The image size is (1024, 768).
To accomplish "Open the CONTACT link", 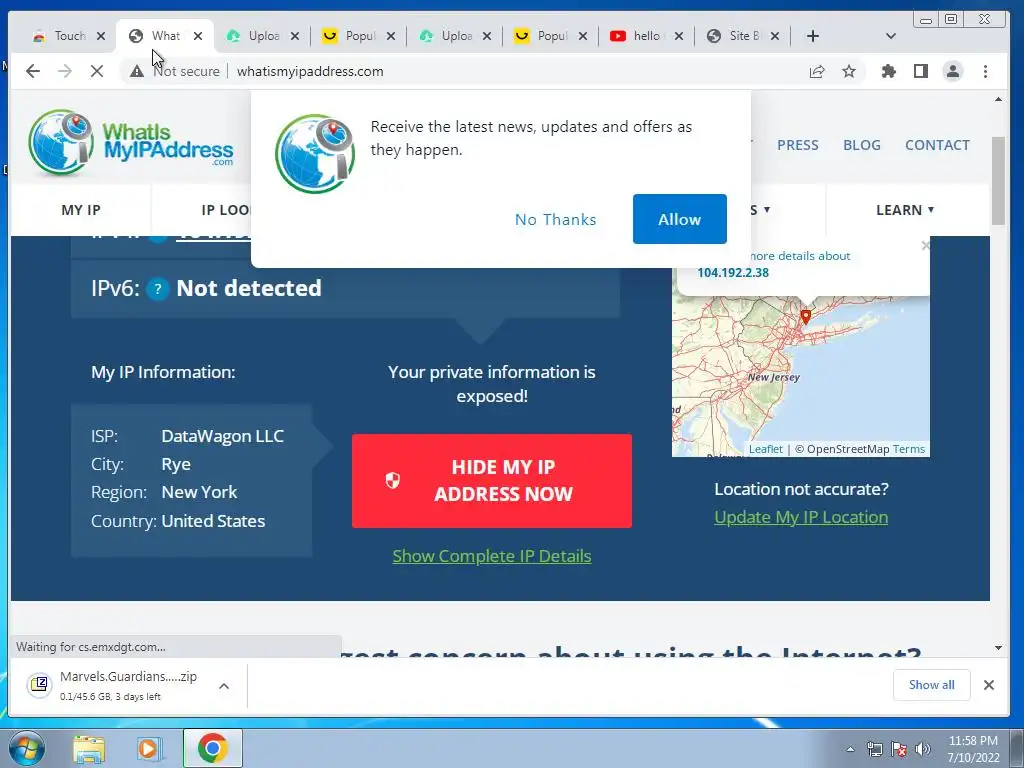I will click(x=937, y=145).
